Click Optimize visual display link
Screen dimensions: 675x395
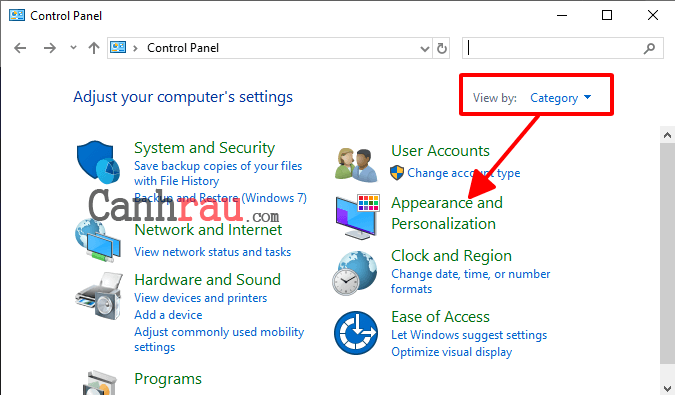(452, 352)
